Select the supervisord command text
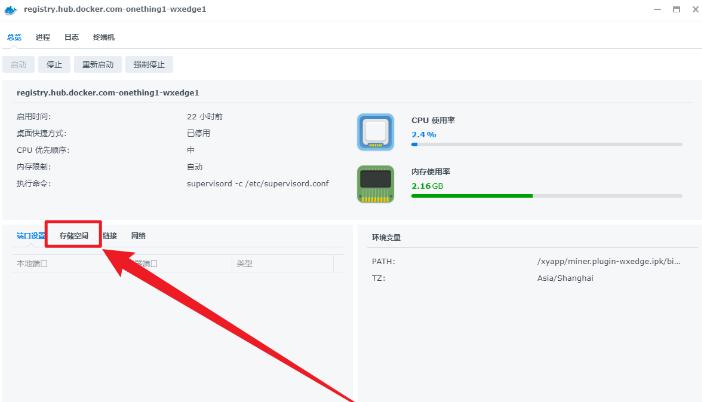 tap(258, 184)
